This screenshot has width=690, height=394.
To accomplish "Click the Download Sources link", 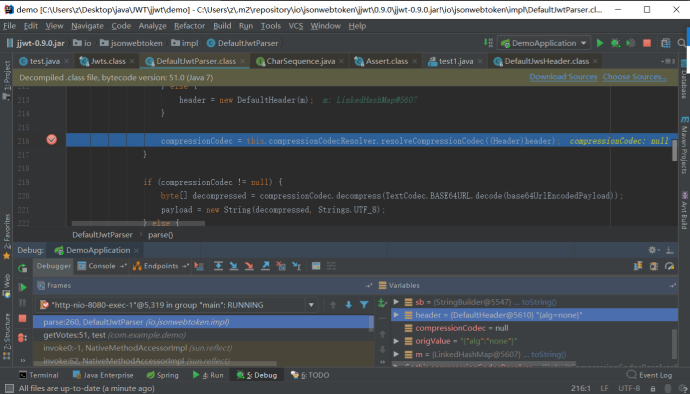I will click(x=563, y=77).
